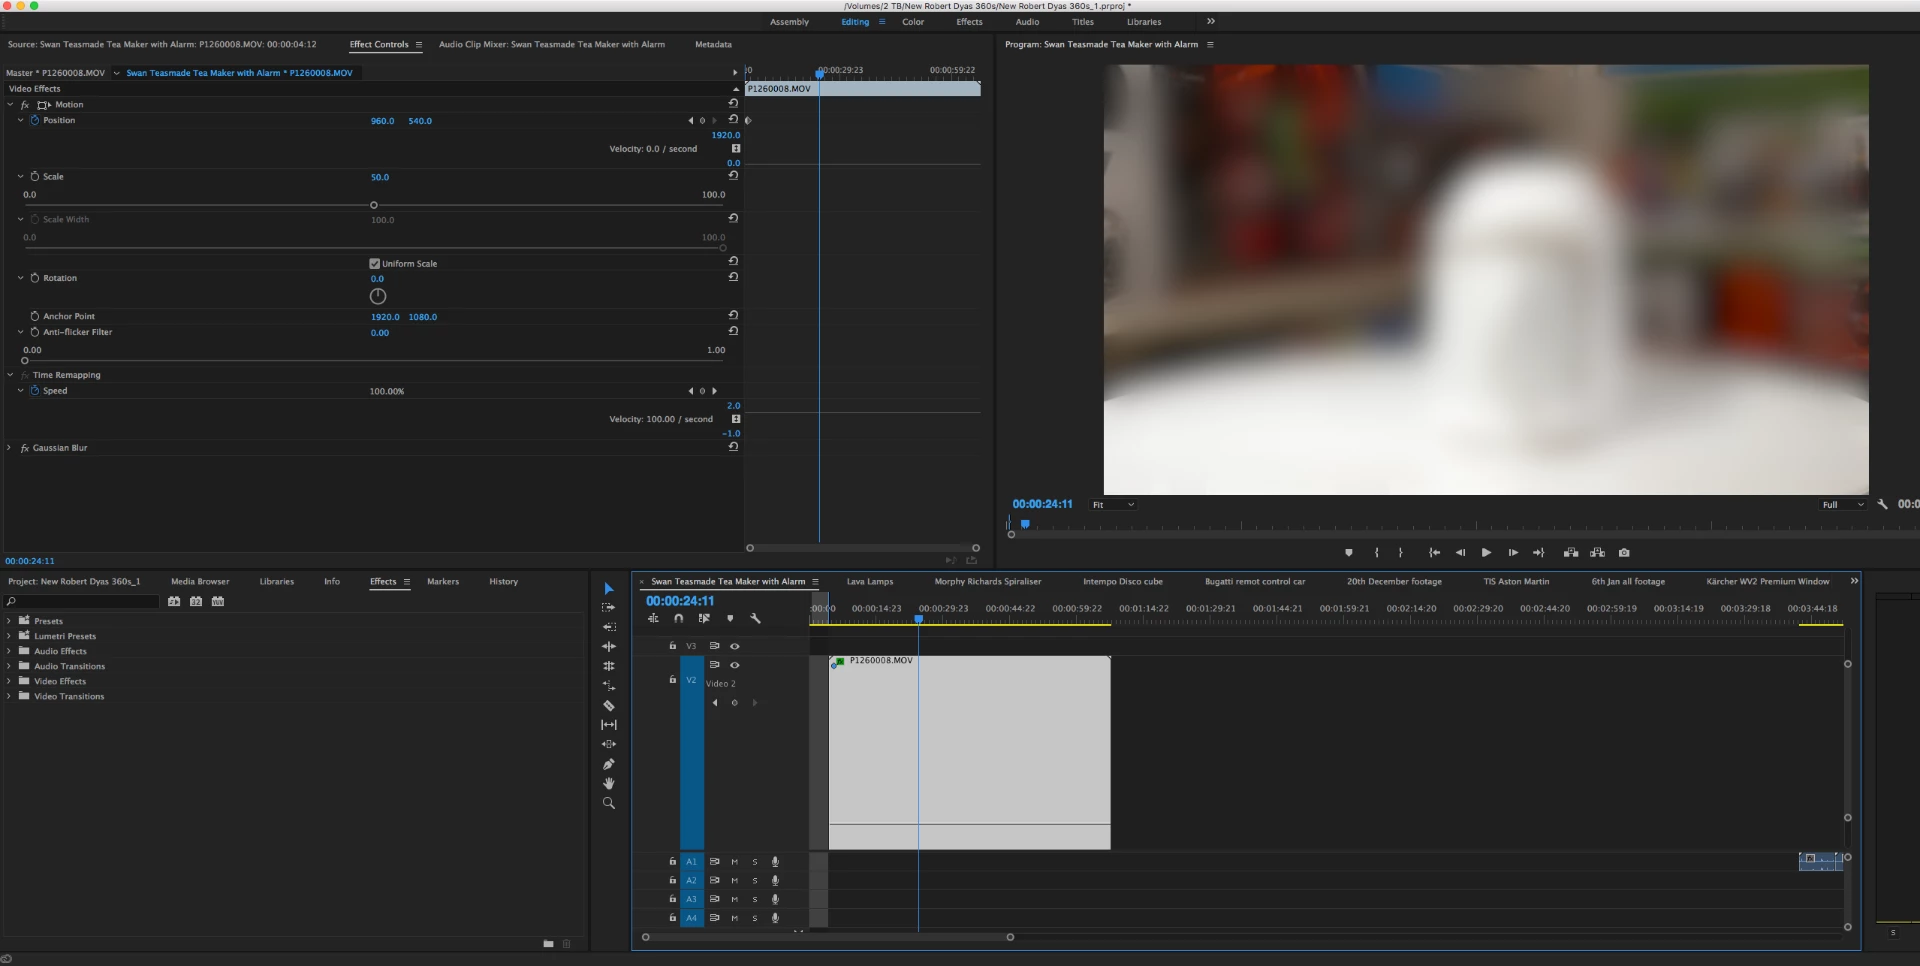Click the Extract button in Program monitor
The image size is (1920, 966).
pyautogui.click(x=1597, y=553)
